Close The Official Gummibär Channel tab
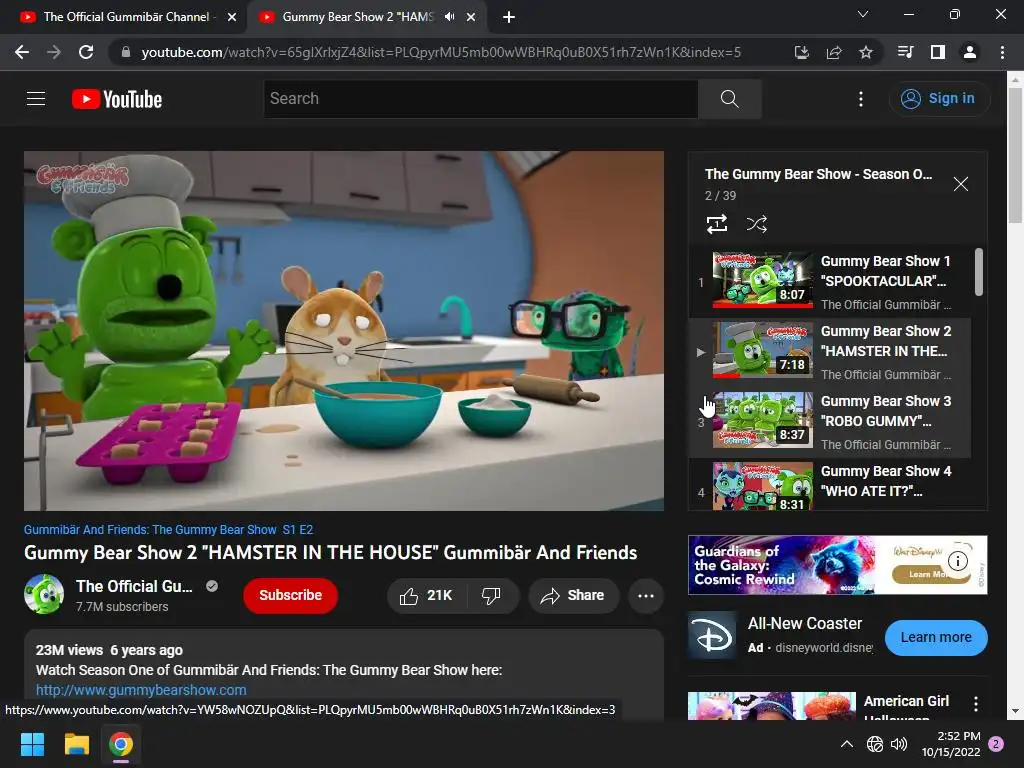The width and height of the screenshot is (1024, 768). click(x=232, y=17)
